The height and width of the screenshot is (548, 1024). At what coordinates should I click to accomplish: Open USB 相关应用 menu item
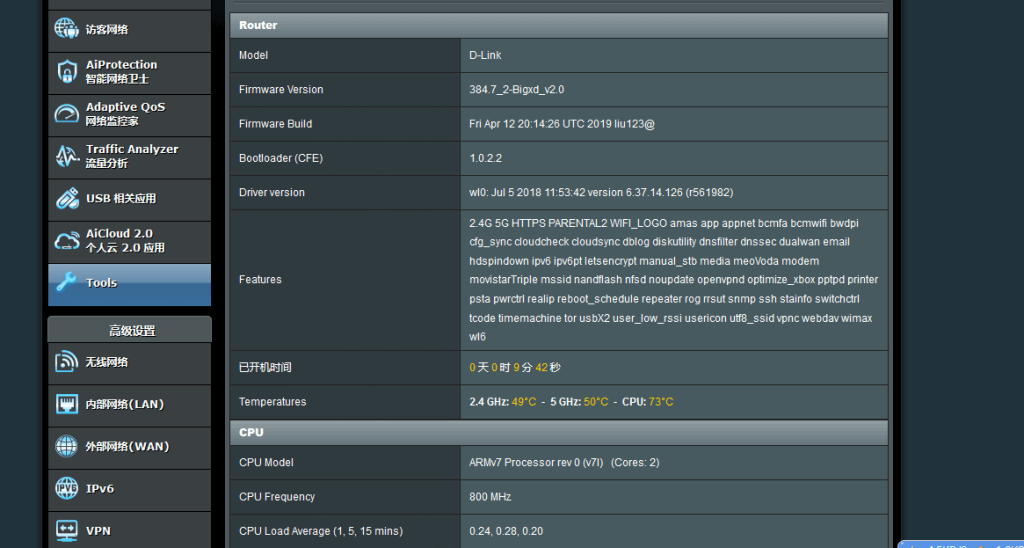pyautogui.click(x=129, y=199)
